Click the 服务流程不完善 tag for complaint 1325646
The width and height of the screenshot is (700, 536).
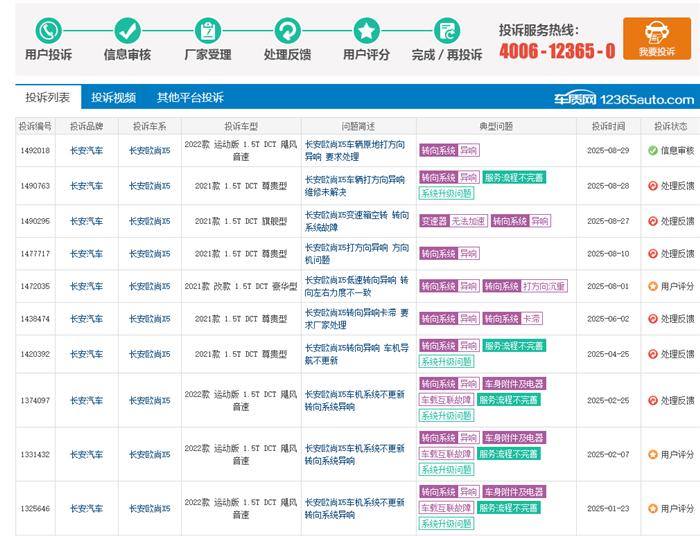tap(508, 507)
